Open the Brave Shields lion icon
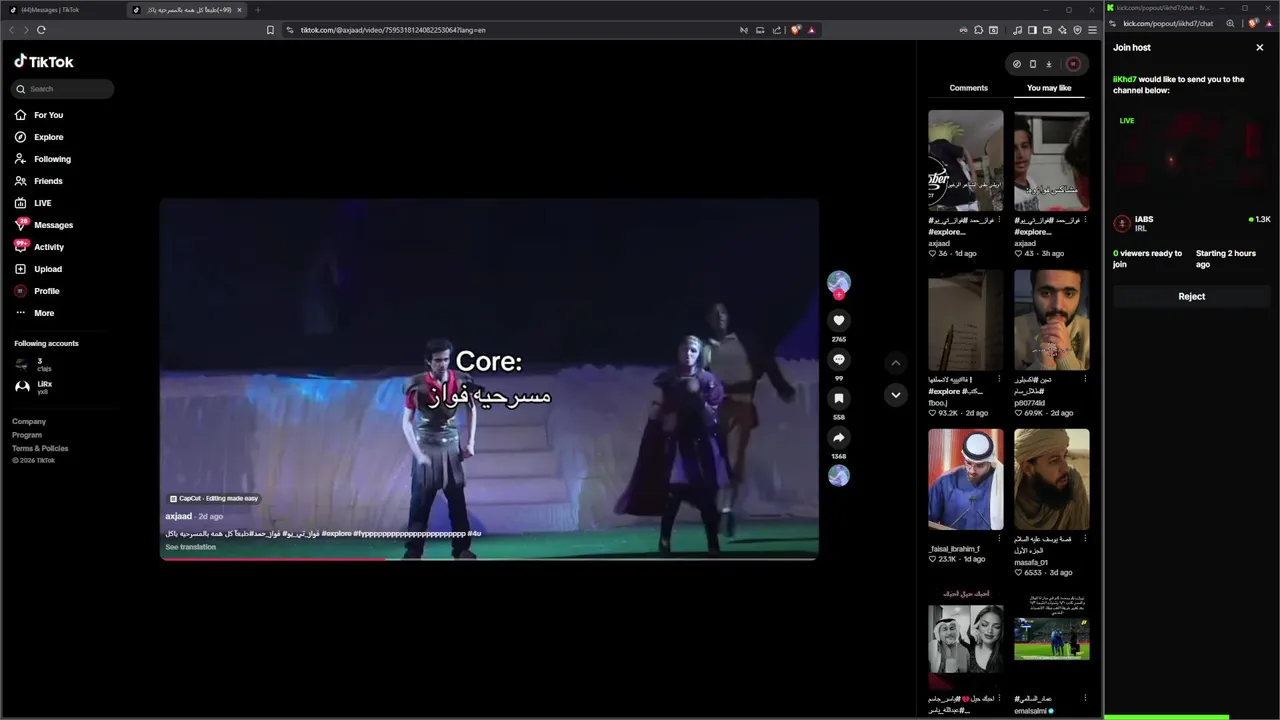1280x720 pixels. click(x=796, y=30)
